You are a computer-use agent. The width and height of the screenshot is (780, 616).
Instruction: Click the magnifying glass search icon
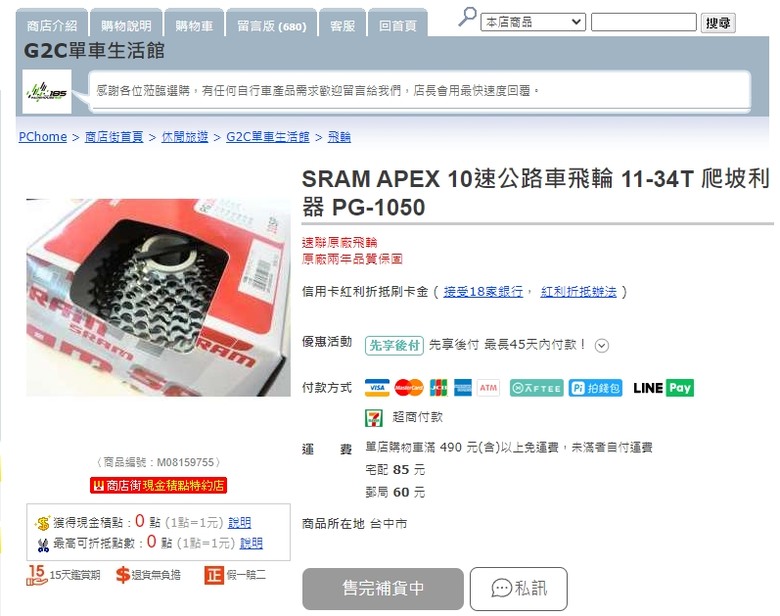click(x=467, y=17)
